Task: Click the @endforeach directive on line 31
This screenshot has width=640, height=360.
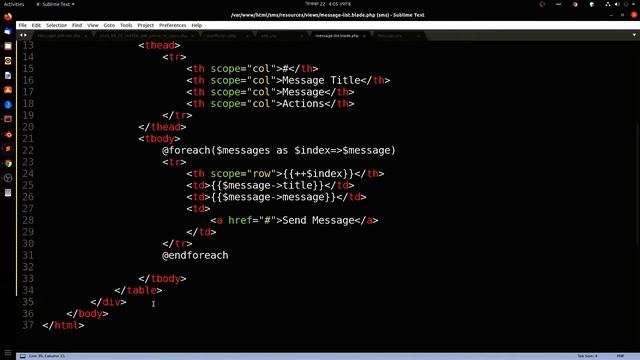Action: [x=195, y=256]
